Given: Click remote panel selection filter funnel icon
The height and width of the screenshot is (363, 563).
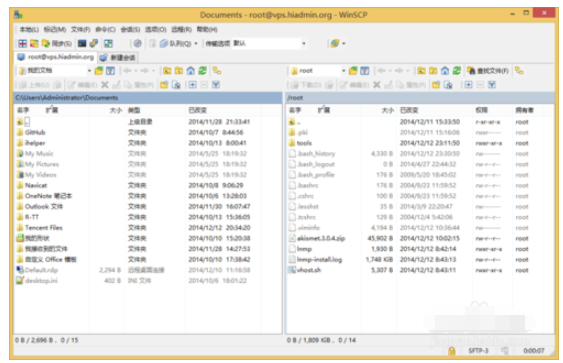Looking at the screenshot, I should [492, 85].
